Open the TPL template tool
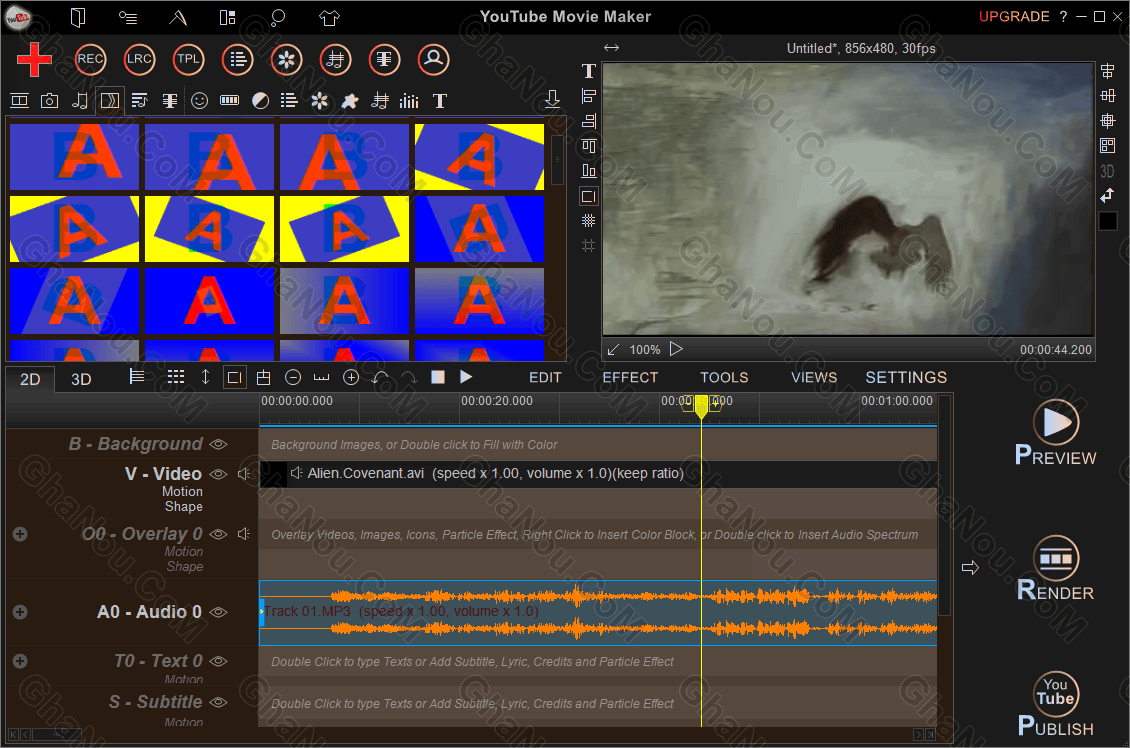The image size is (1130, 748). (188, 59)
